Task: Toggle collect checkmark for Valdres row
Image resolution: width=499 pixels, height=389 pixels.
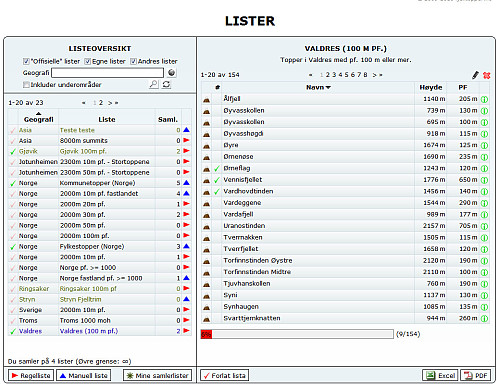Action: pyautogui.click(x=13, y=332)
